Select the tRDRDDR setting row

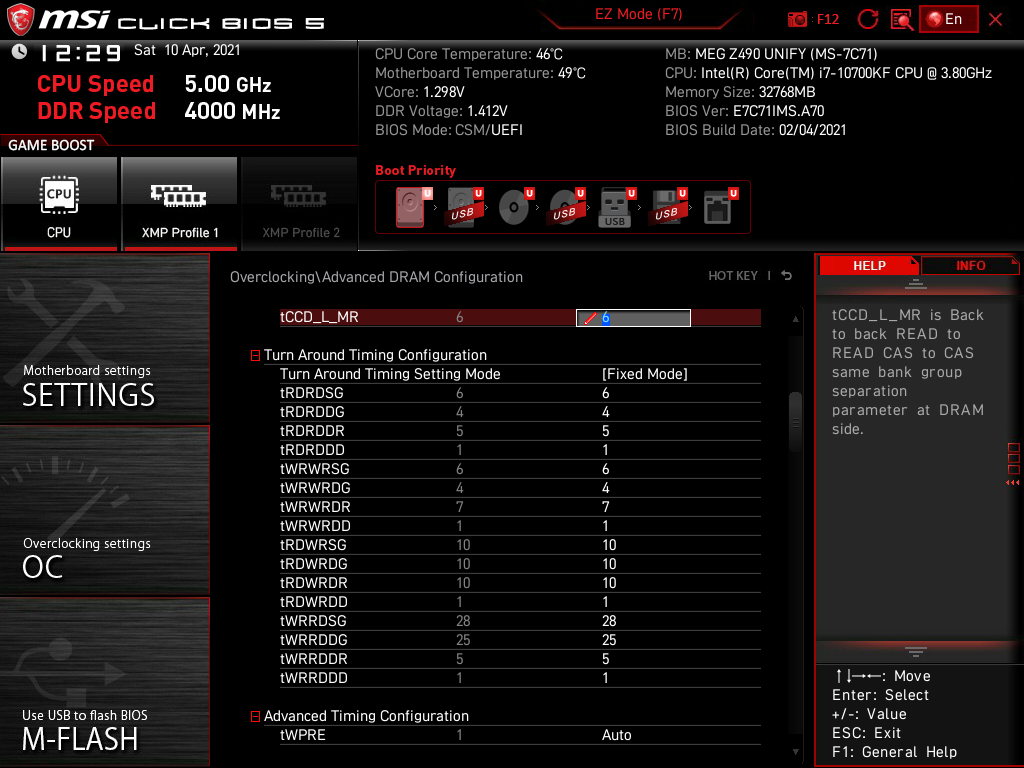tap(520, 431)
